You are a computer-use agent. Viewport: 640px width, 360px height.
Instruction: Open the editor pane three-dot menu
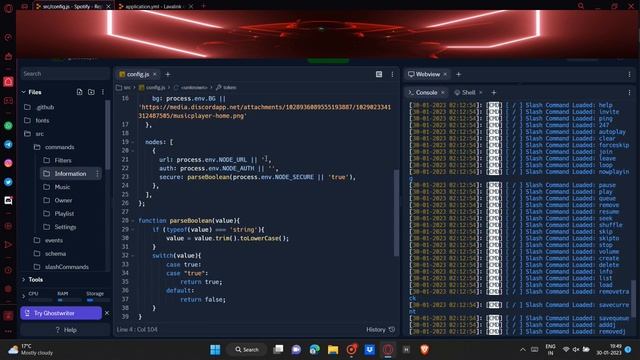tap(392, 74)
